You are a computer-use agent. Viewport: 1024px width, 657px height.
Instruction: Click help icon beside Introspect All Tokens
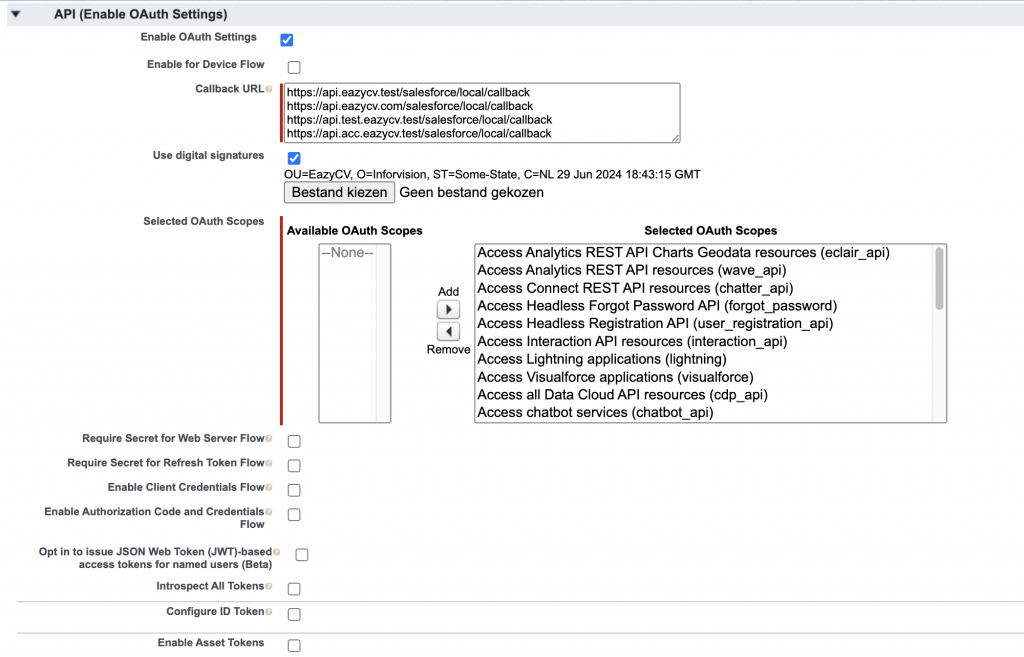[269, 587]
